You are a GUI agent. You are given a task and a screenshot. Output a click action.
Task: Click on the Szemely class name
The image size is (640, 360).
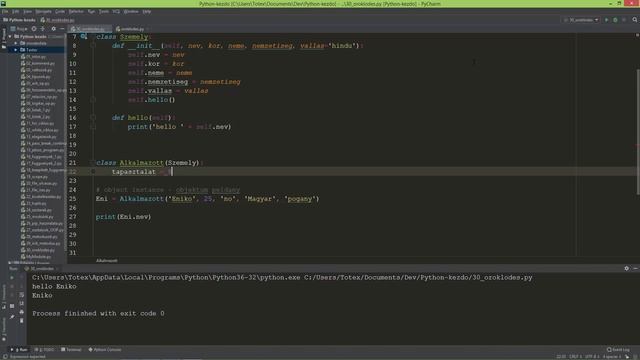click(134, 37)
